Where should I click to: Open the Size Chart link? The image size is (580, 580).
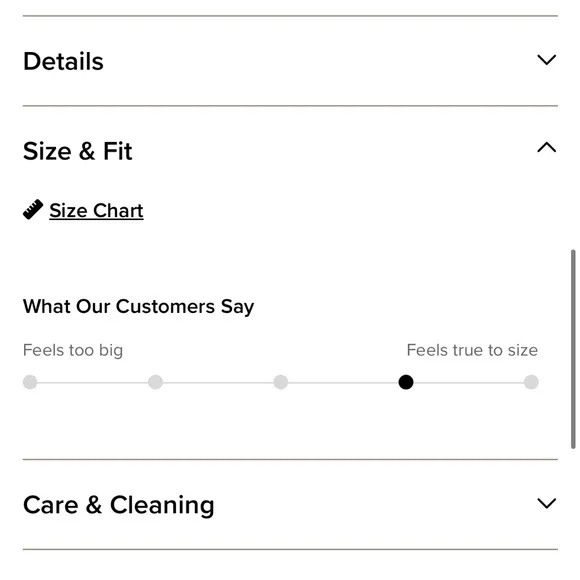(96, 211)
